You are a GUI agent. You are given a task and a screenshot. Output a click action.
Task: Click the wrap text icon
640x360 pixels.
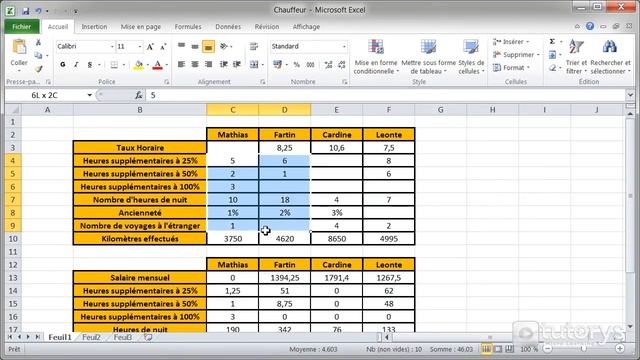click(x=254, y=47)
